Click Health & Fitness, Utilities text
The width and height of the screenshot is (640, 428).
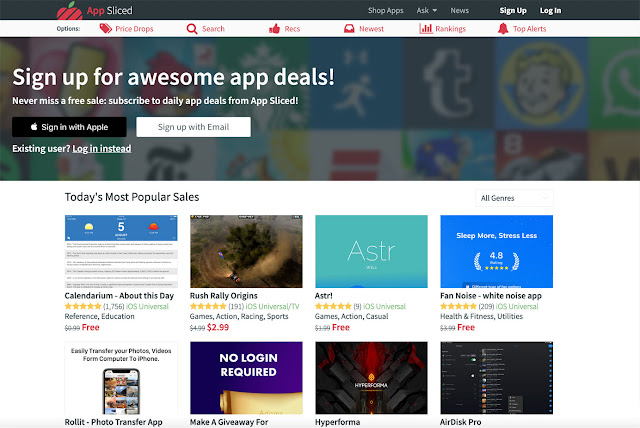coord(481,317)
